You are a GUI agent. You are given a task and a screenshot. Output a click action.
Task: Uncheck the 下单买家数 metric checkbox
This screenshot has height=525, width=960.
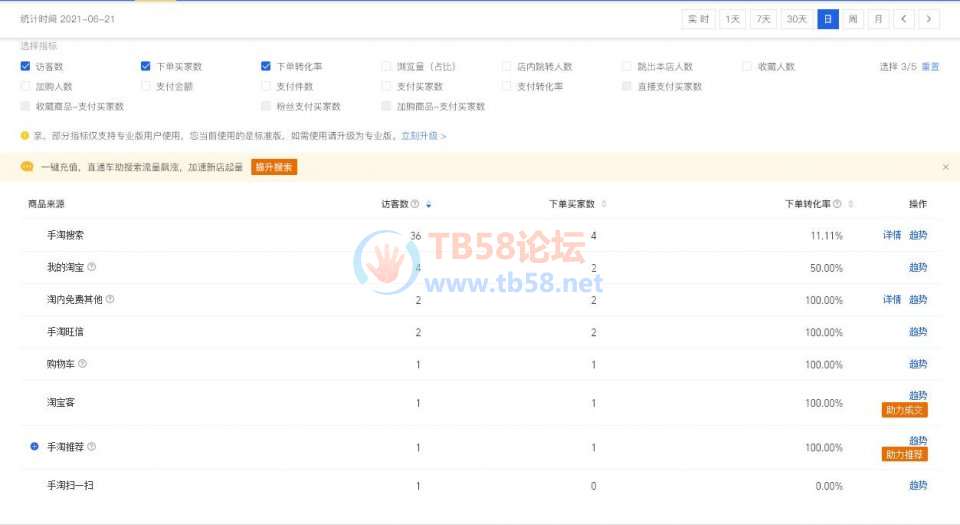click(146, 67)
